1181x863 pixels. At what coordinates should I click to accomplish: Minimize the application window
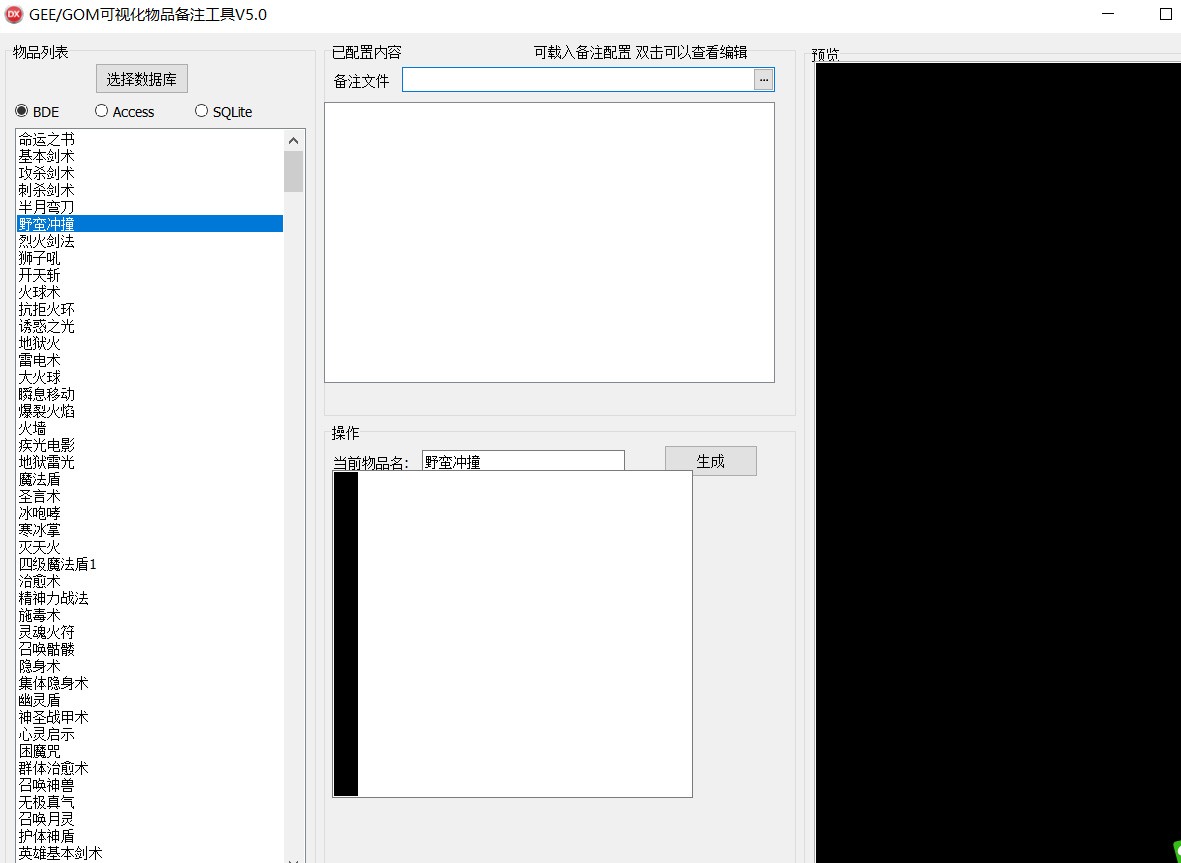coord(1108,14)
